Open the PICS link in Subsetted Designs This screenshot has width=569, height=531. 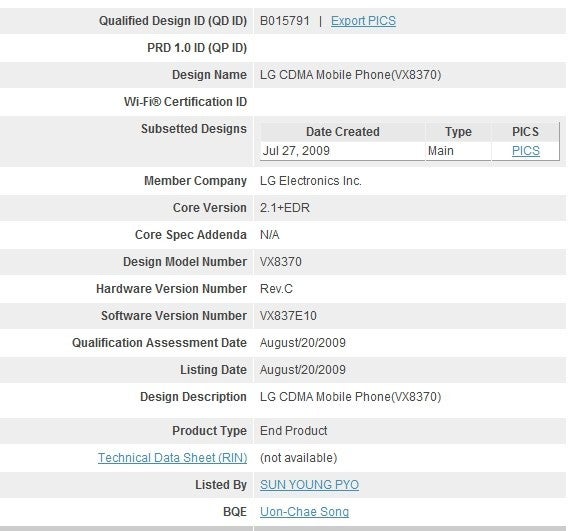point(526,151)
